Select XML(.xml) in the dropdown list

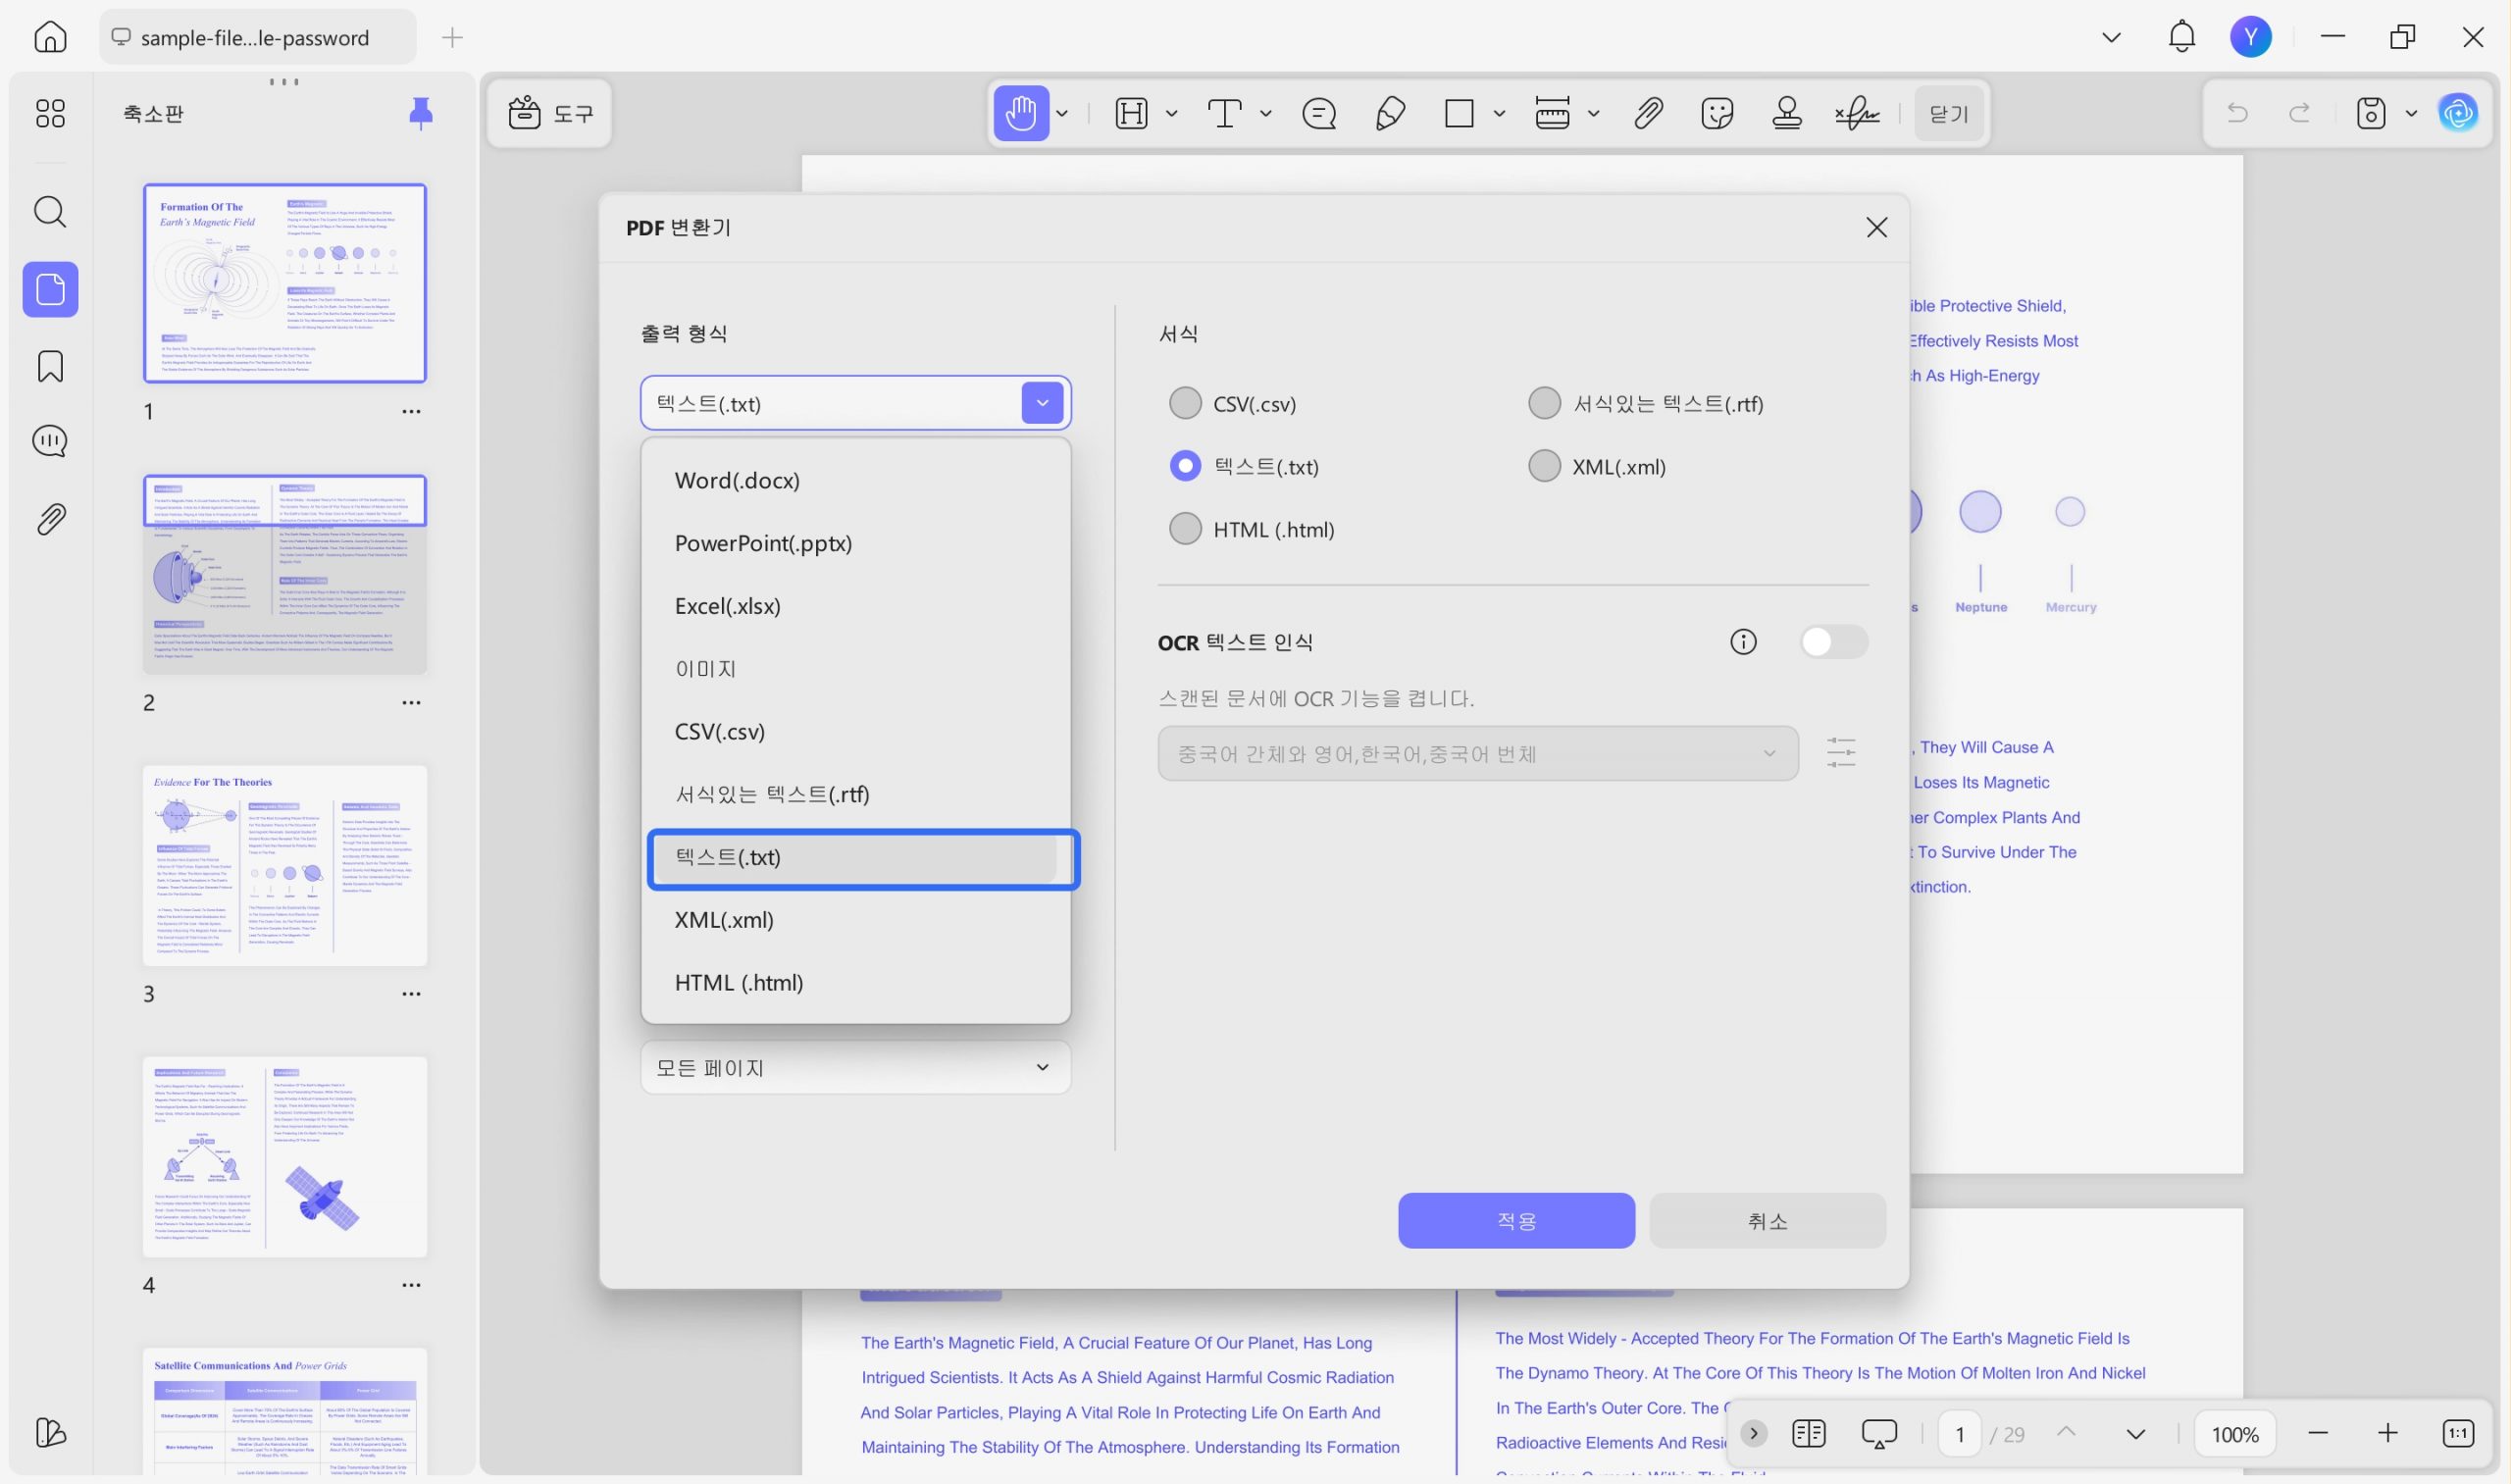pyautogui.click(x=855, y=919)
